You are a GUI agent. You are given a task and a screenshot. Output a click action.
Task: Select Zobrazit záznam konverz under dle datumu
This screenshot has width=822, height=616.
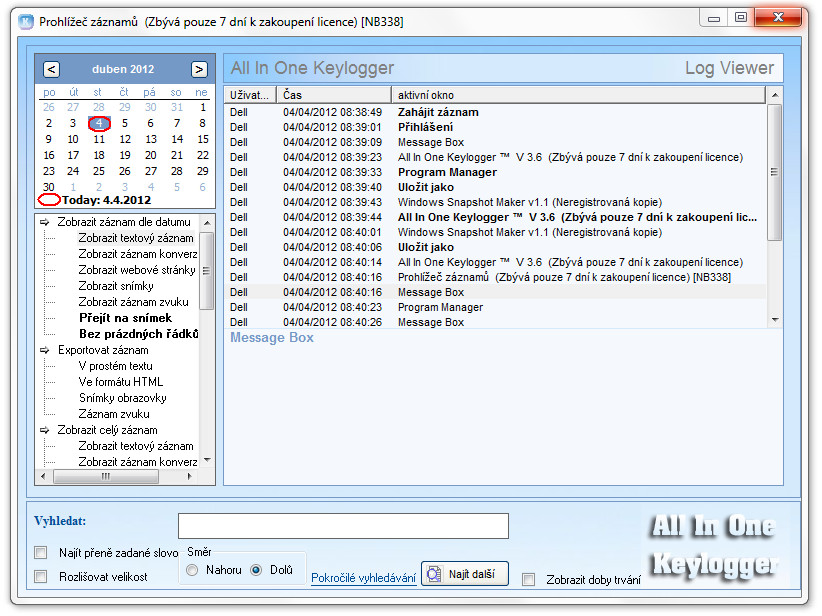[138, 254]
